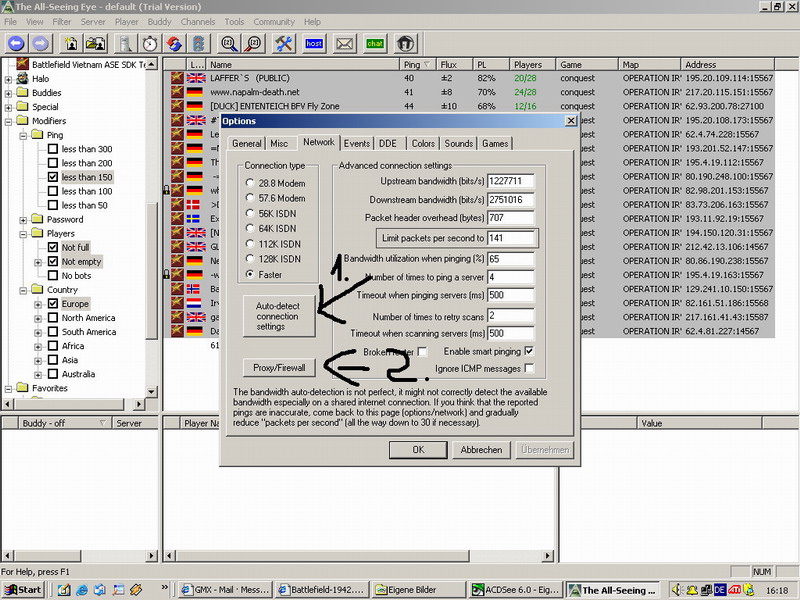
Task: Select the '56K ISDN' connection type
Action: tap(250, 213)
